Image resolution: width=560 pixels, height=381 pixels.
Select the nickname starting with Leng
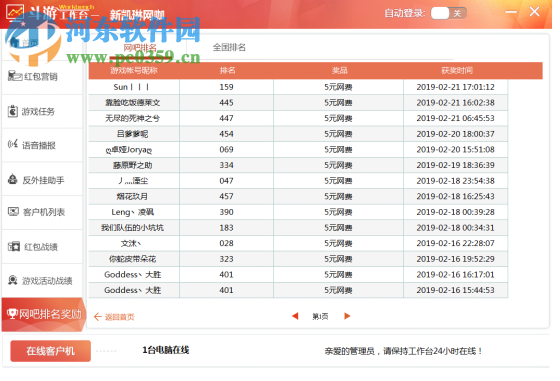pos(132,212)
